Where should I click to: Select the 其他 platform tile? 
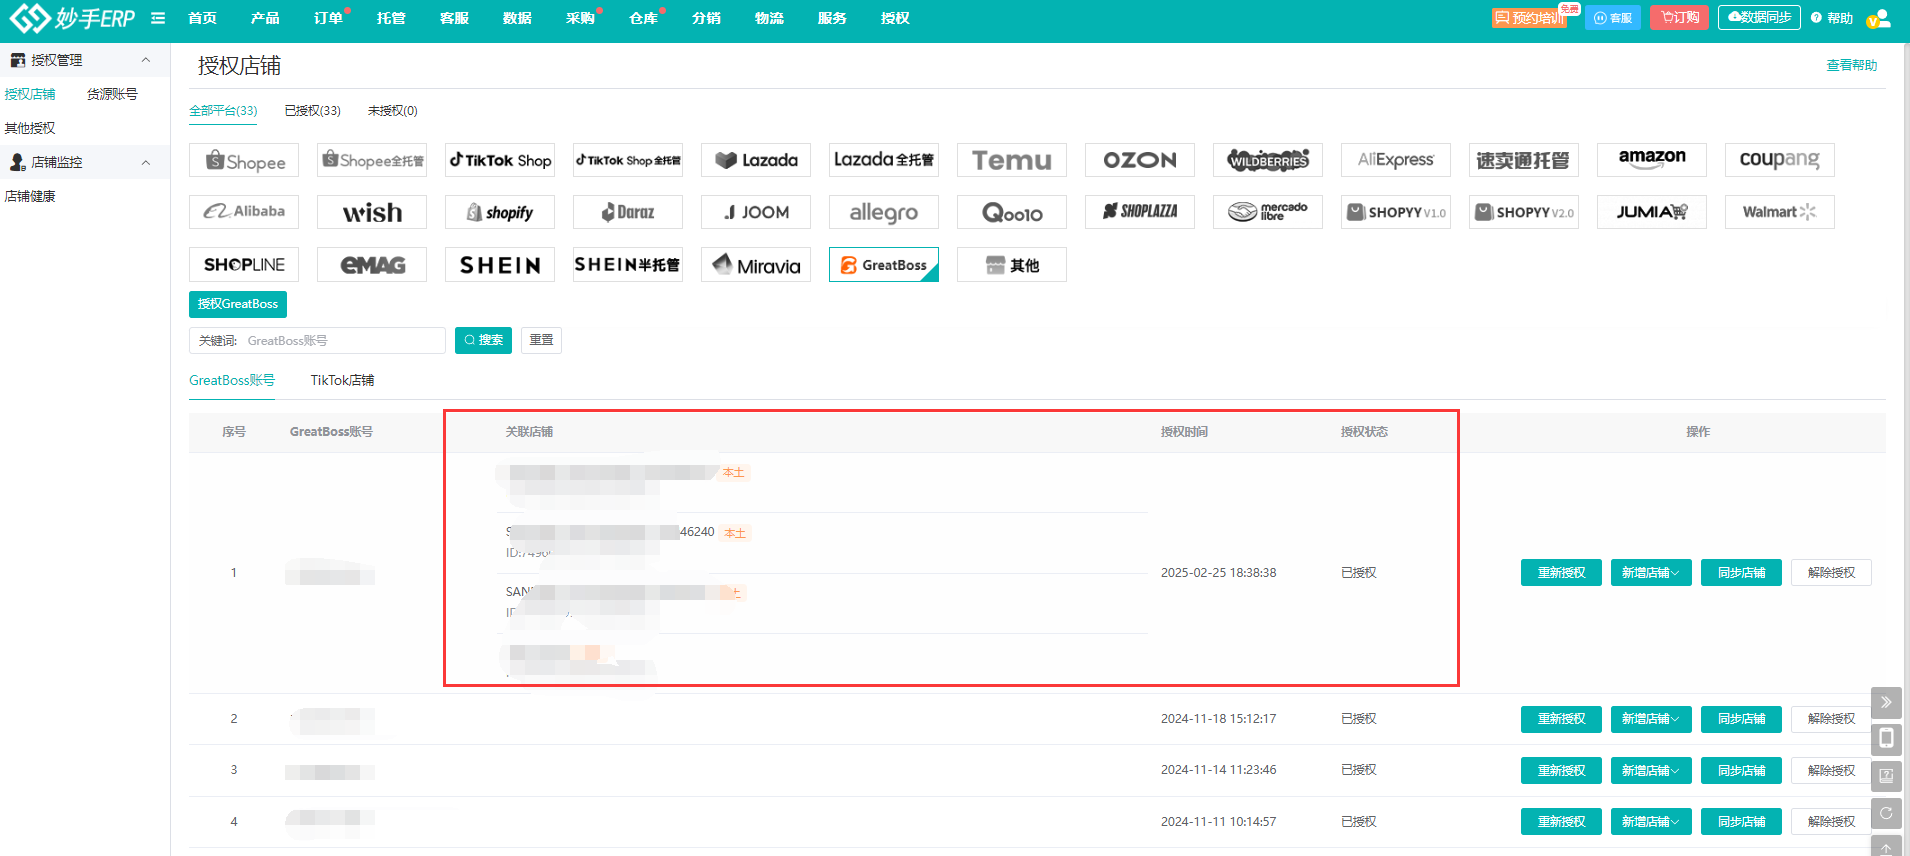[1012, 265]
